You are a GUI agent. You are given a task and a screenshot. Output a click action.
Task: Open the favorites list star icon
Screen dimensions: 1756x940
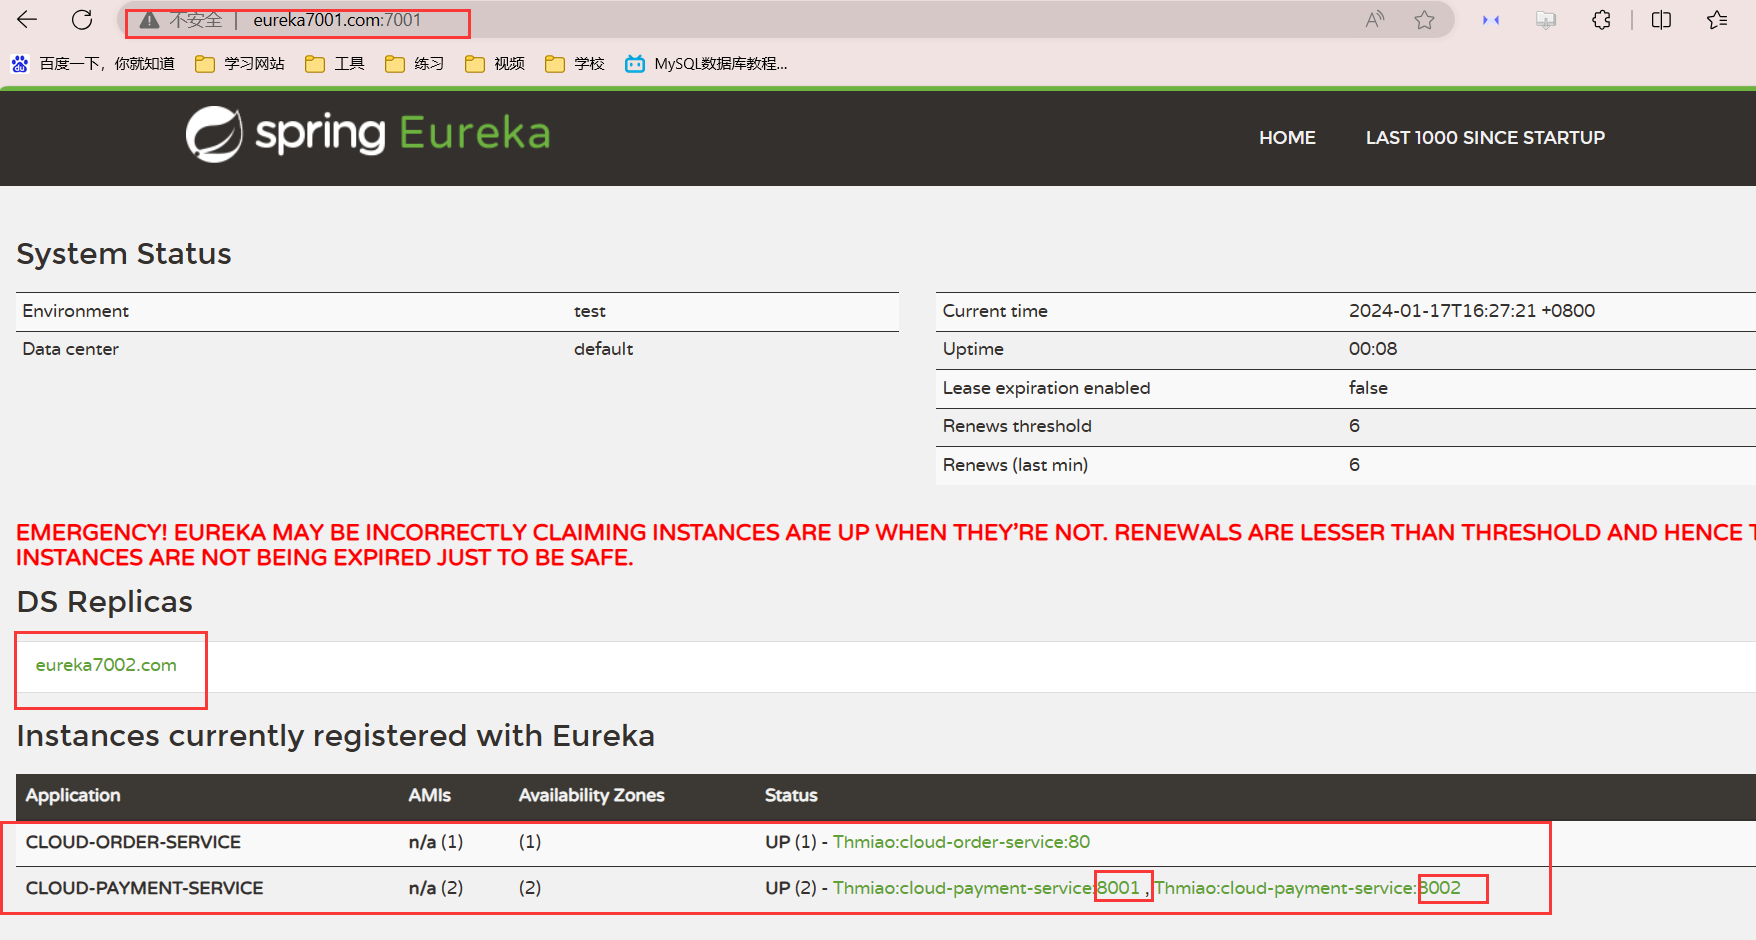(x=1717, y=19)
